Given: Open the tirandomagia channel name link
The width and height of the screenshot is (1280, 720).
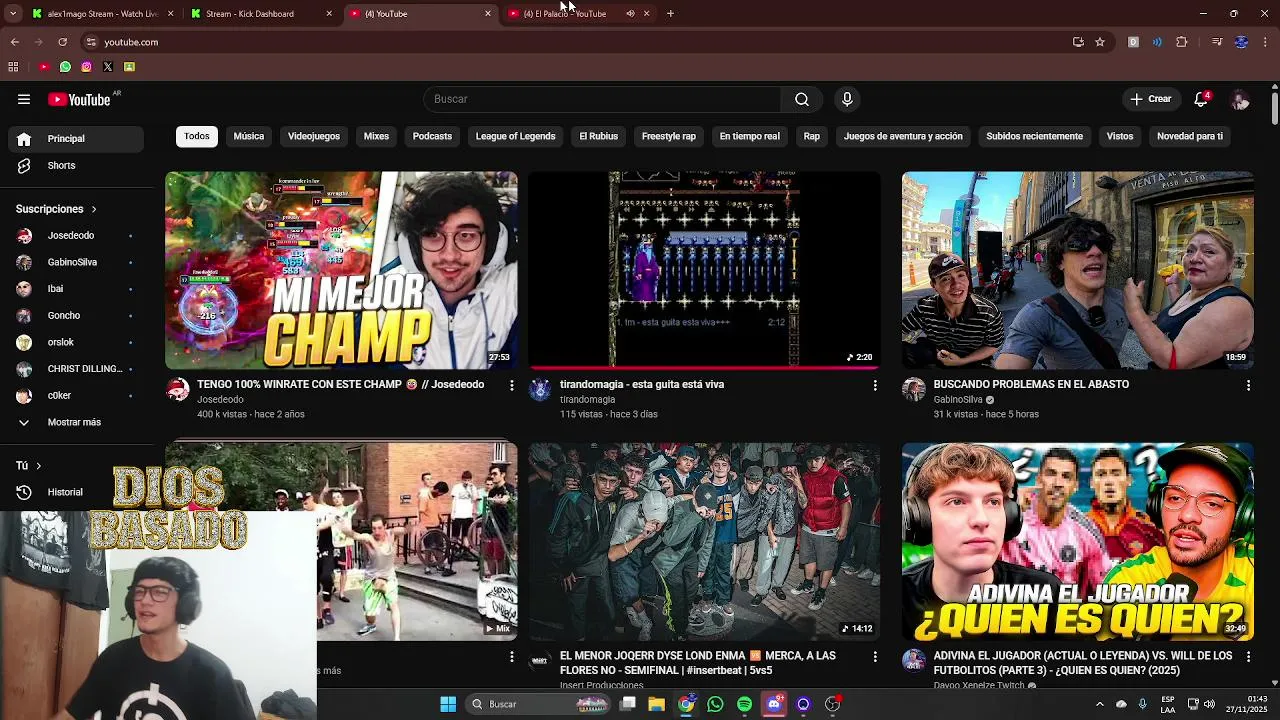Looking at the screenshot, I should (587, 400).
